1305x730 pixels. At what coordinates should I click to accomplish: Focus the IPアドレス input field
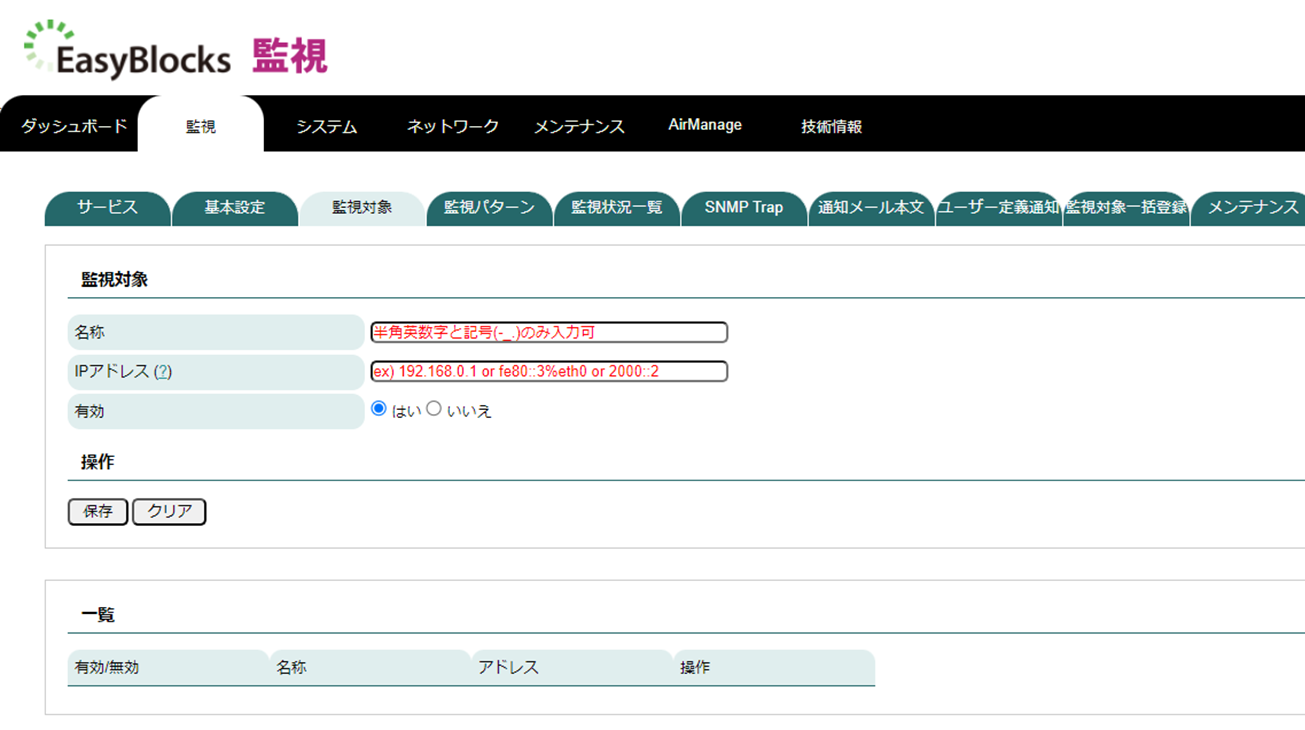[x=549, y=371]
